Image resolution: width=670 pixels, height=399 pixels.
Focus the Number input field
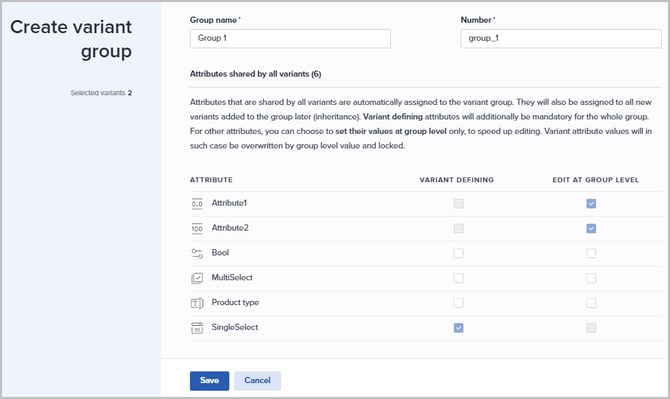(561, 38)
